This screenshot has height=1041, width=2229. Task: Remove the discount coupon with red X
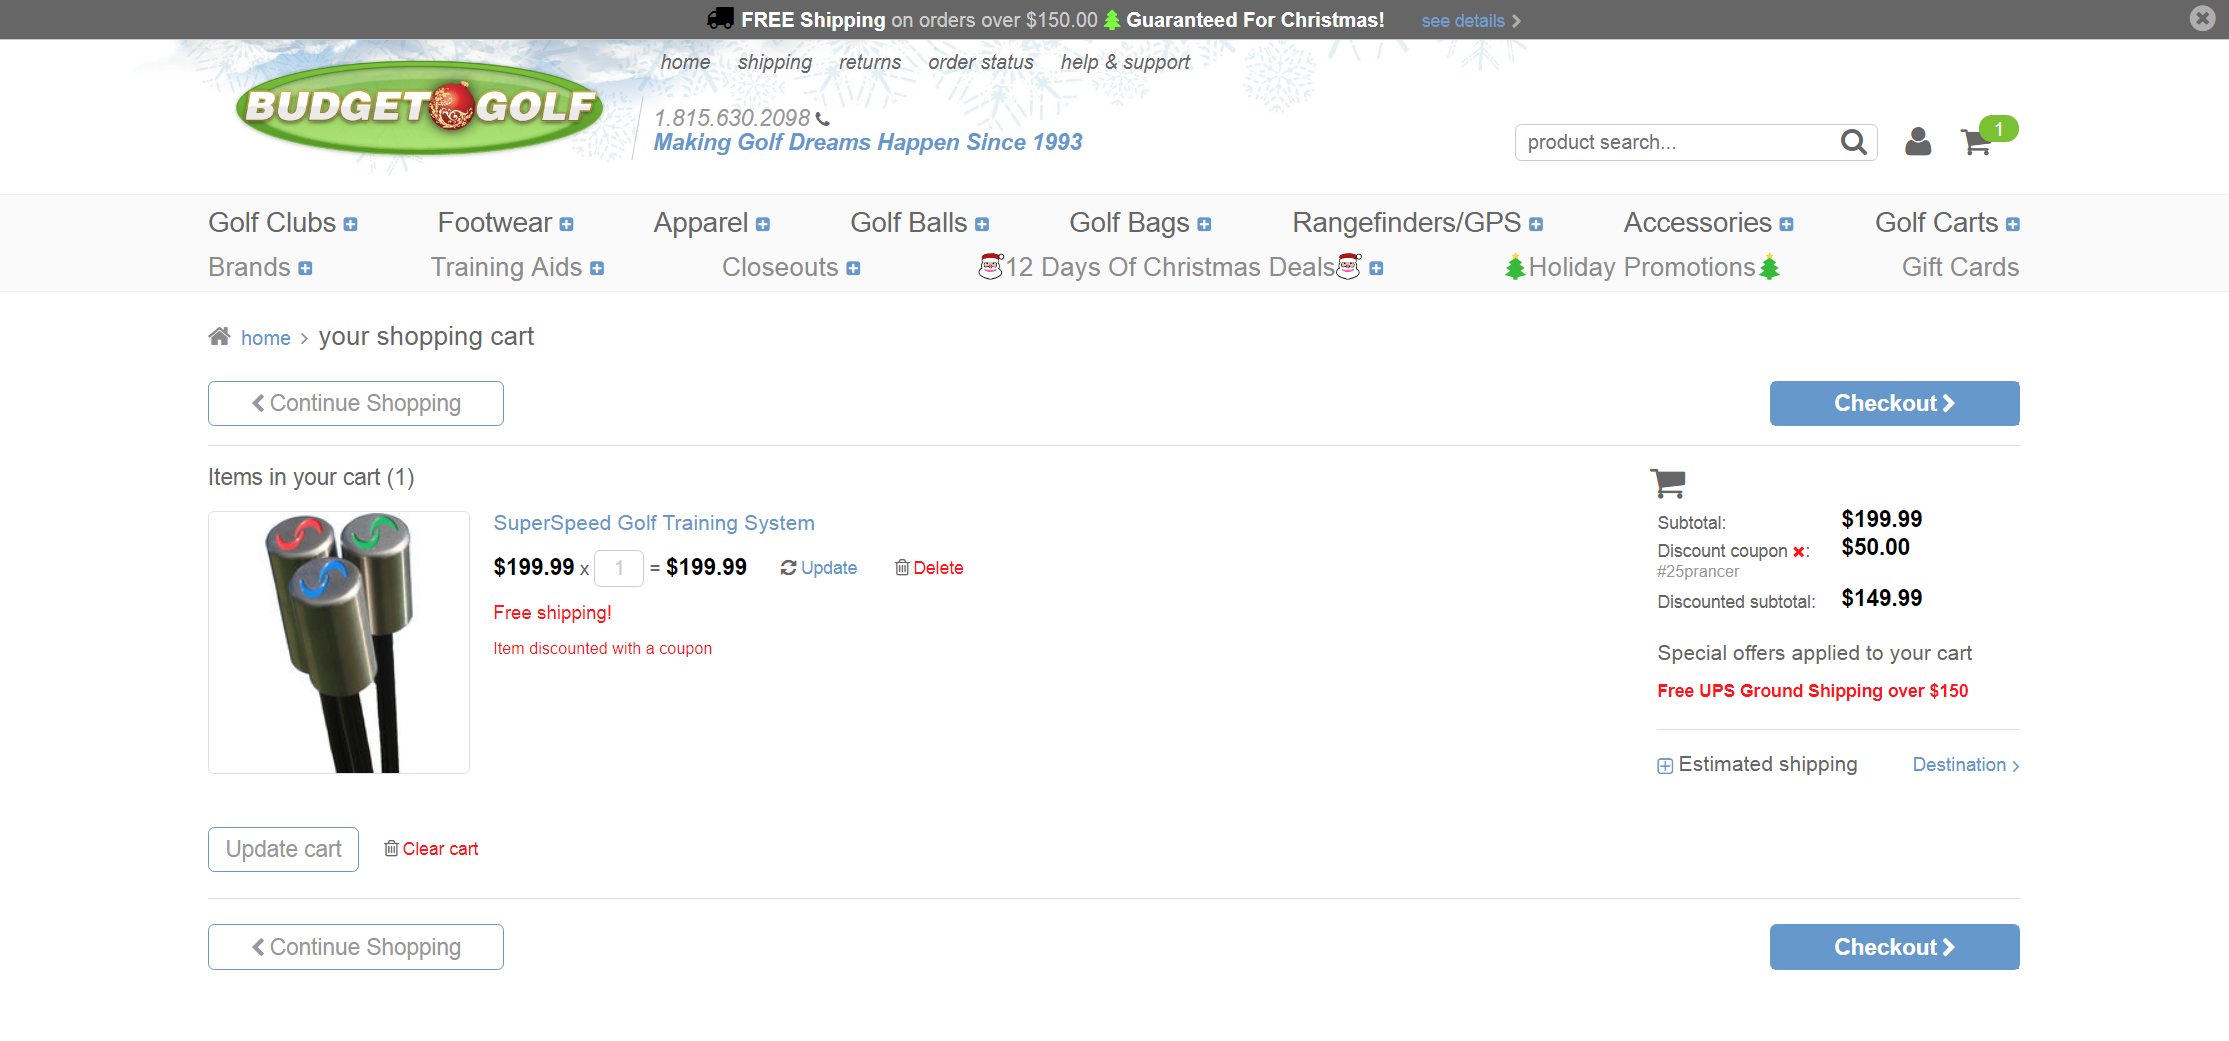pyautogui.click(x=1798, y=552)
